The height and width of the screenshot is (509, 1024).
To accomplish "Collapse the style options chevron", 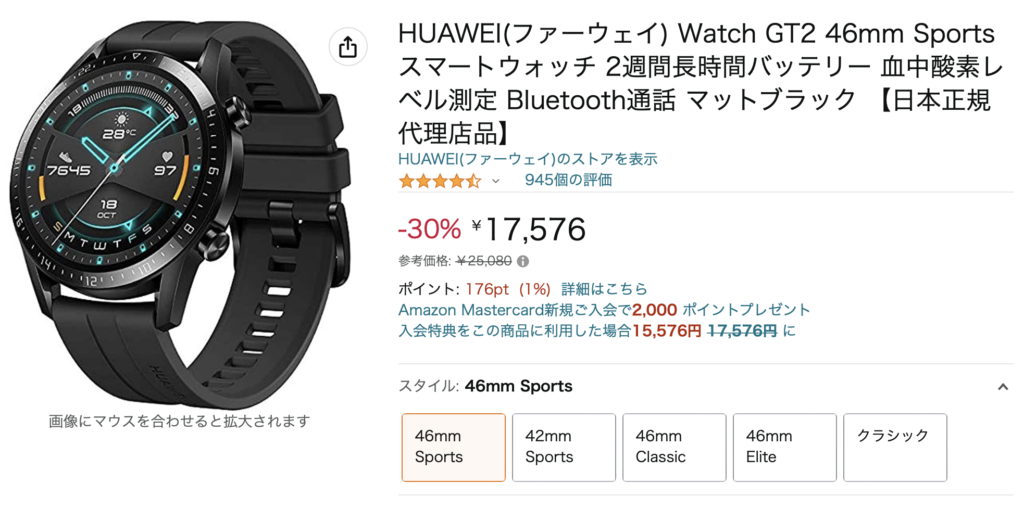I will (x=1002, y=387).
